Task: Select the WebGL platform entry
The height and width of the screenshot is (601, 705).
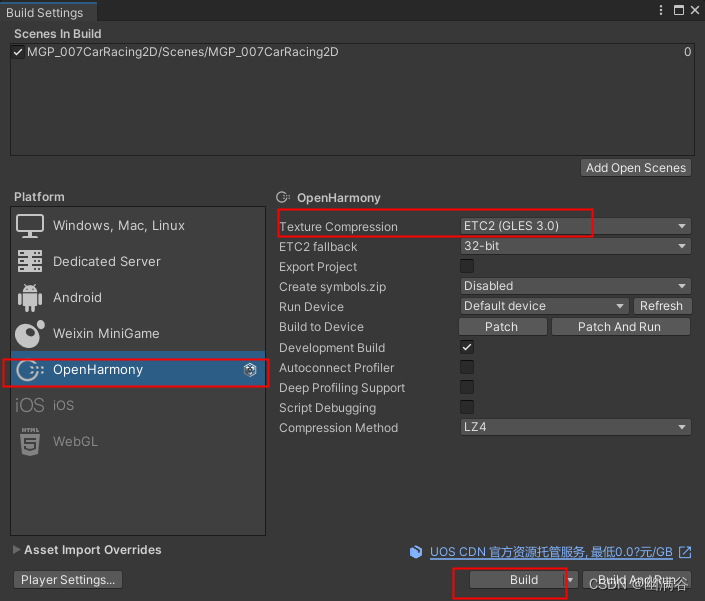Action: click(138, 441)
